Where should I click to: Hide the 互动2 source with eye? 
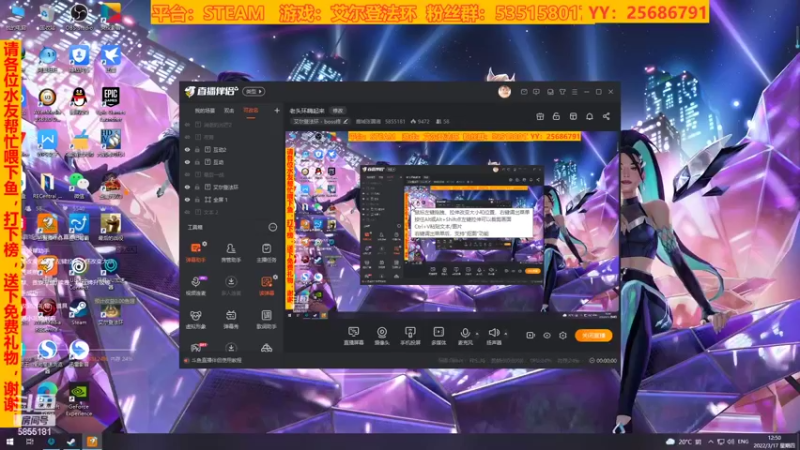(187, 149)
